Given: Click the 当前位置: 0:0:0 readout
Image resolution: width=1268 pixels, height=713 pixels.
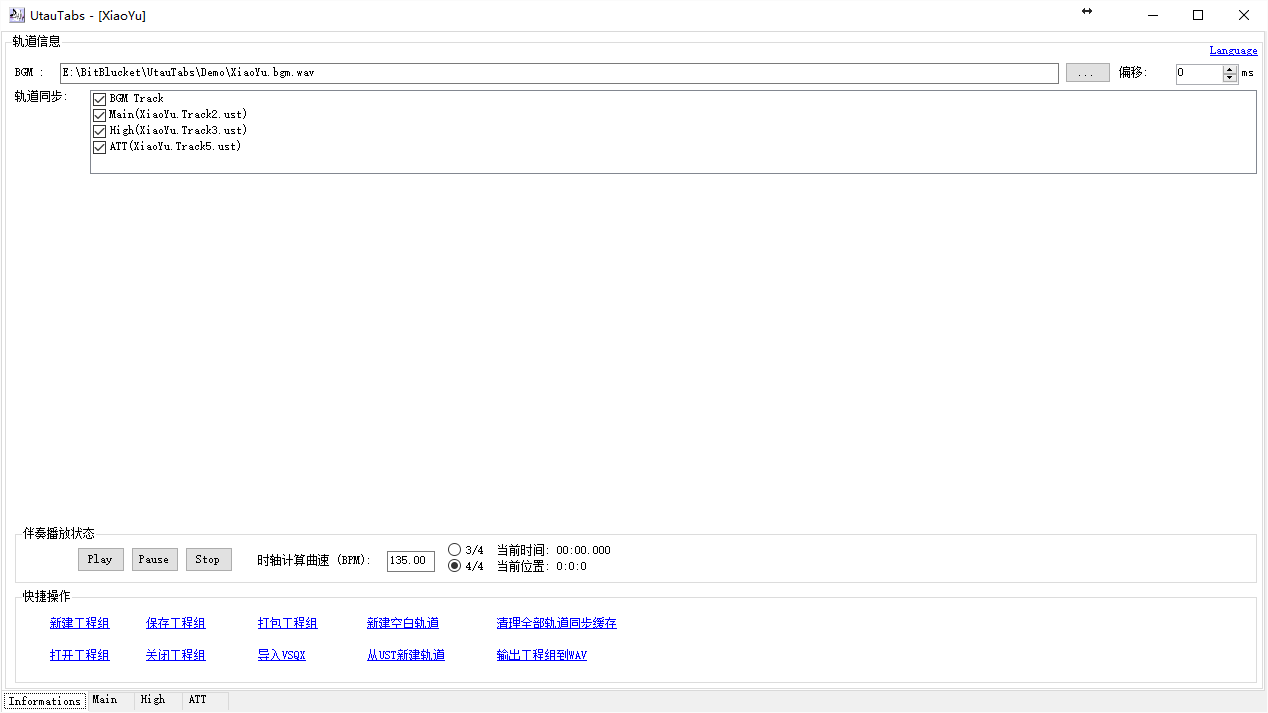Looking at the screenshot, I should pos(542,566).
